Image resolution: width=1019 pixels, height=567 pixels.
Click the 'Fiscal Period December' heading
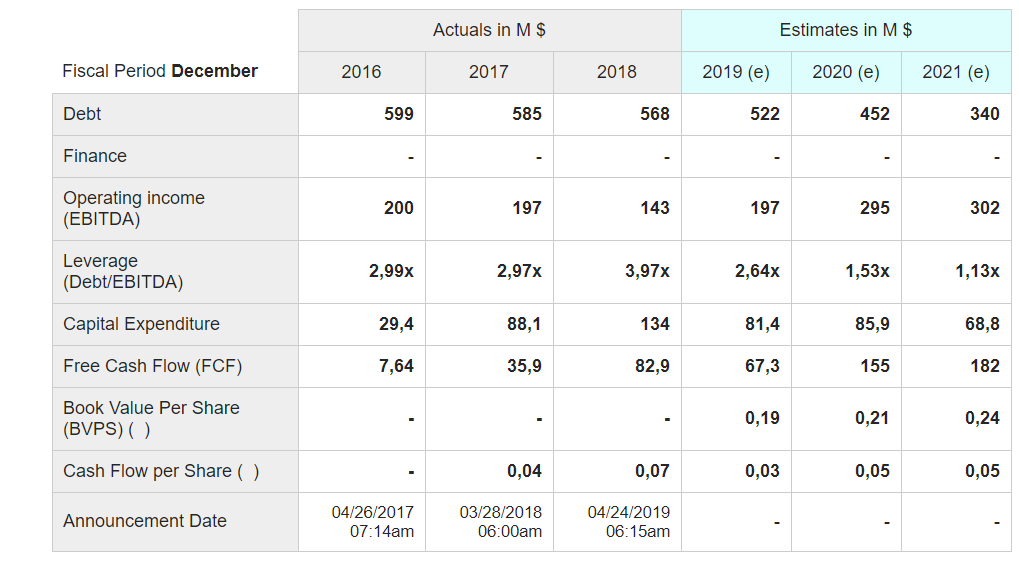click(160, 71)
